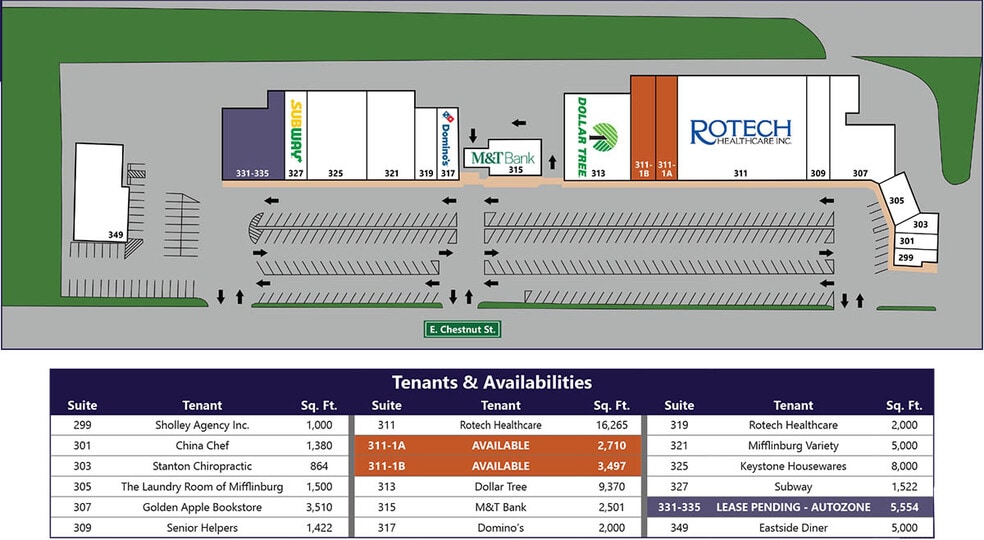Click the vertical Dollar Tree text on the map

581,134
